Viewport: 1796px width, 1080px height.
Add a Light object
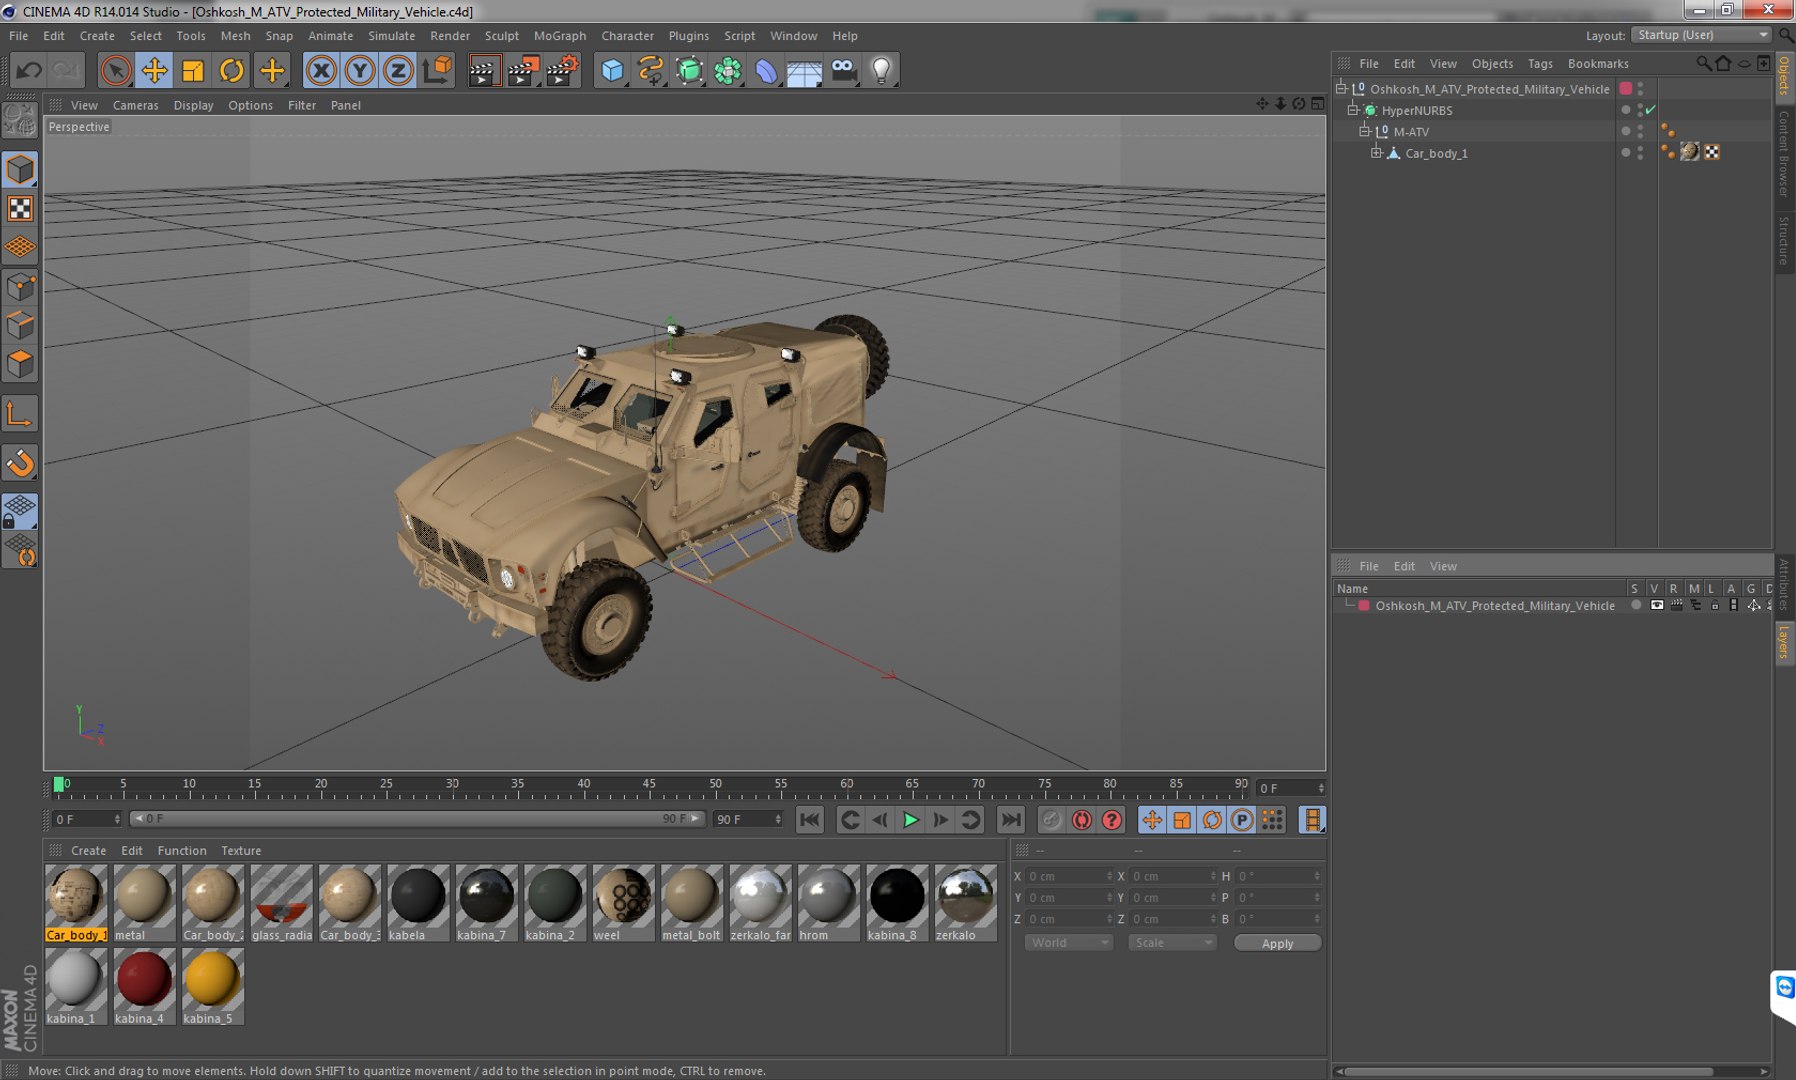click(x=882, y=70)
